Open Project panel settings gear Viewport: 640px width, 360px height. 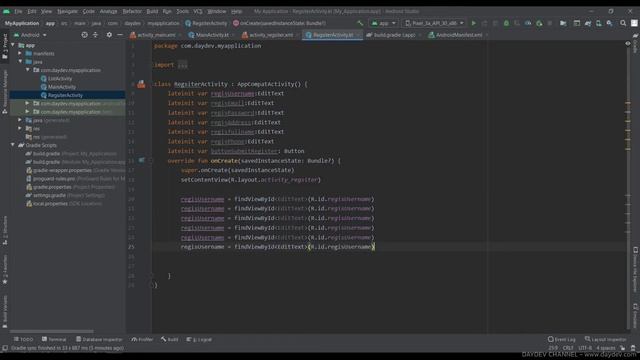click(x=109, y=35)
